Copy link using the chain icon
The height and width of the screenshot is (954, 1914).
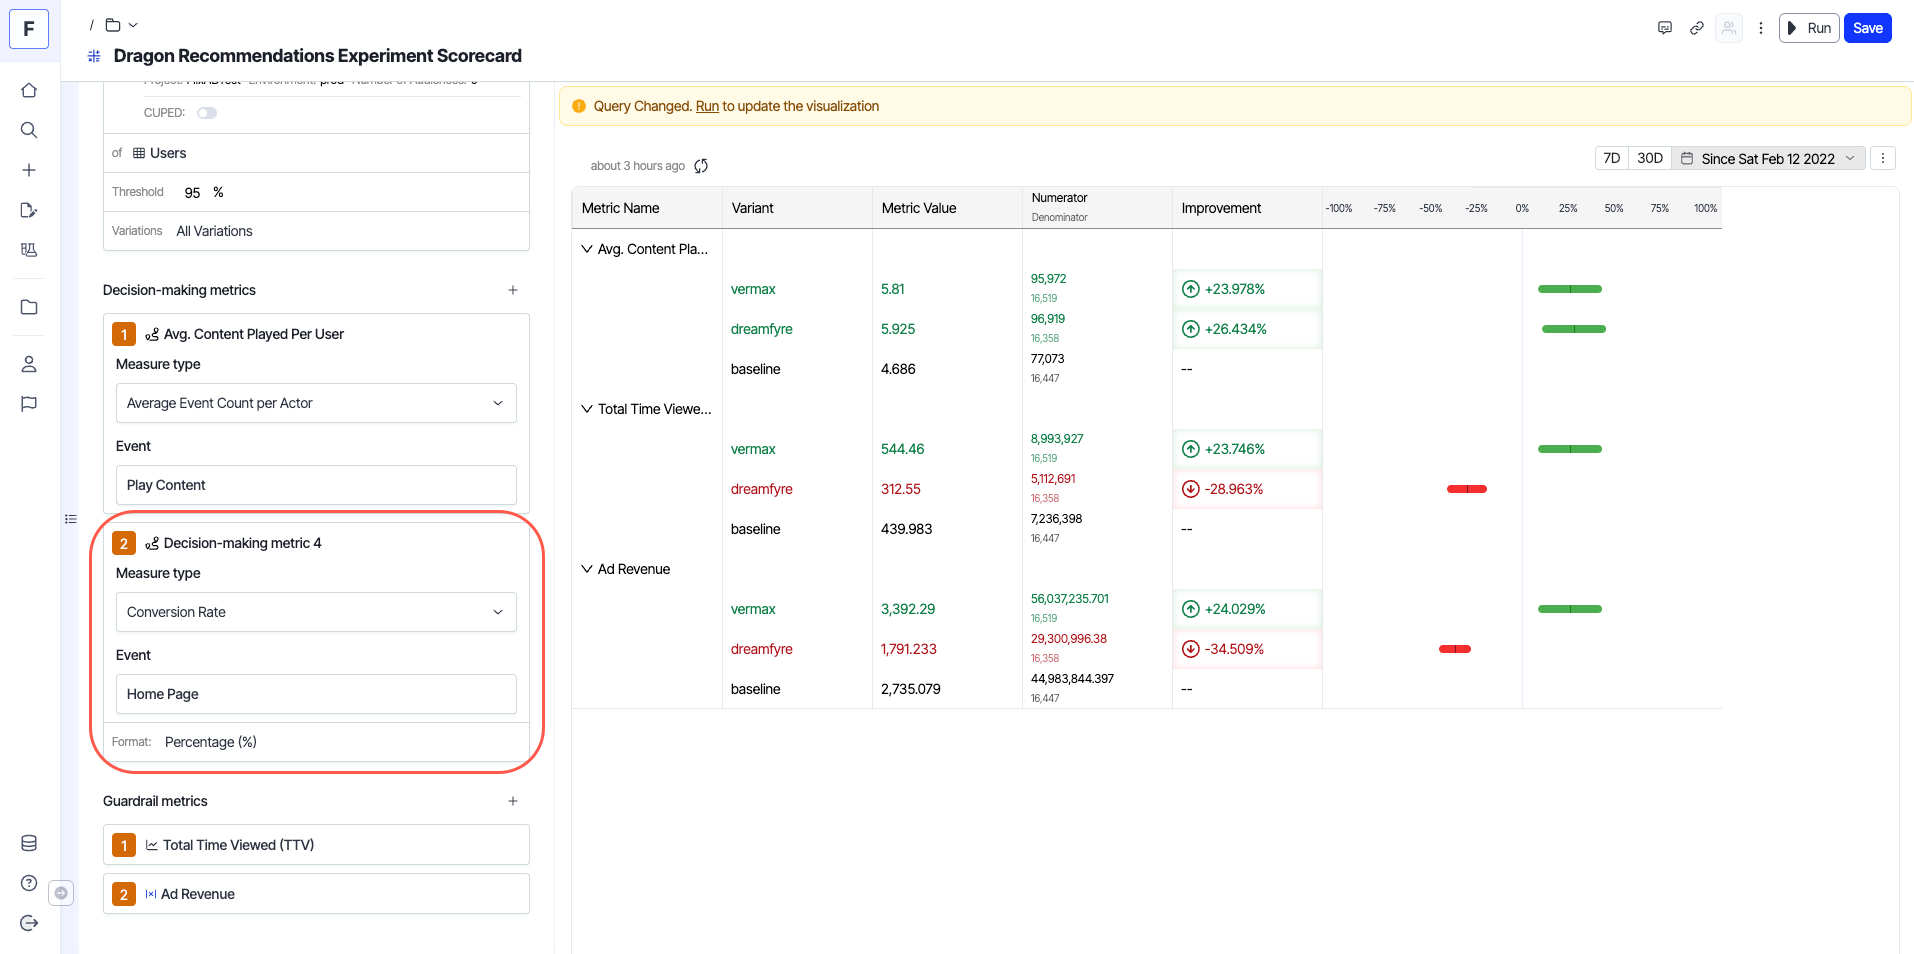pyautogui.click(x=1697, y=28)
